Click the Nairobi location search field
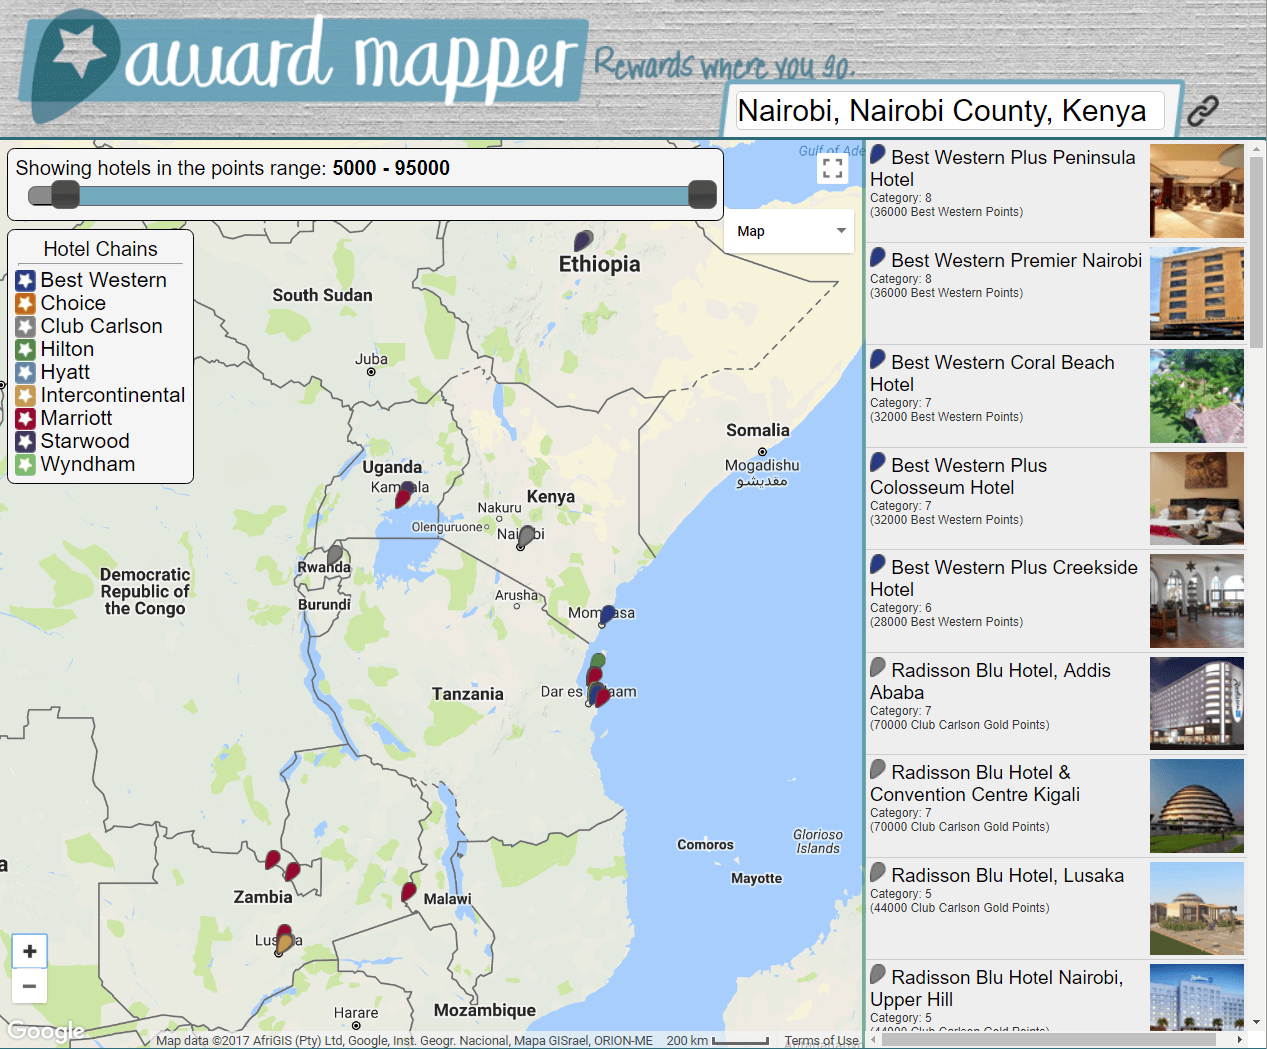Image resolution: width=1267 pixels, height=1049 pixels. (x=948, y=111)
